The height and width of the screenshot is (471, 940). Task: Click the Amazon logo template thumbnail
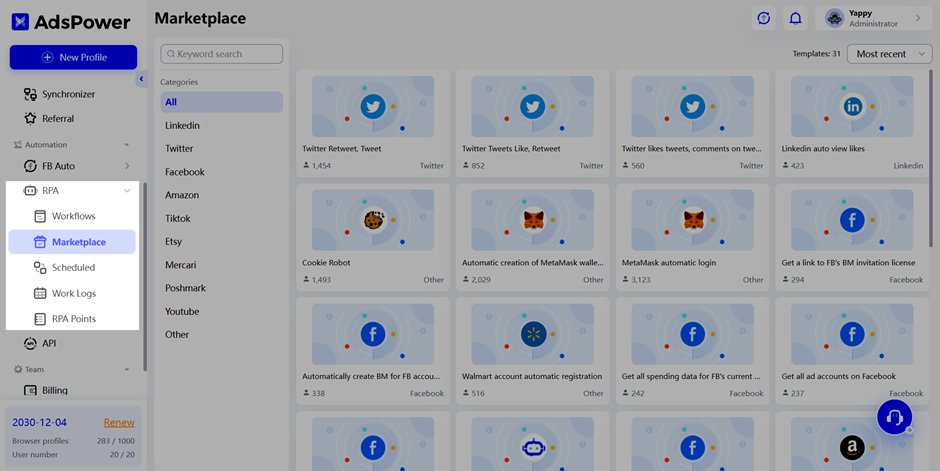click(852, 444)
